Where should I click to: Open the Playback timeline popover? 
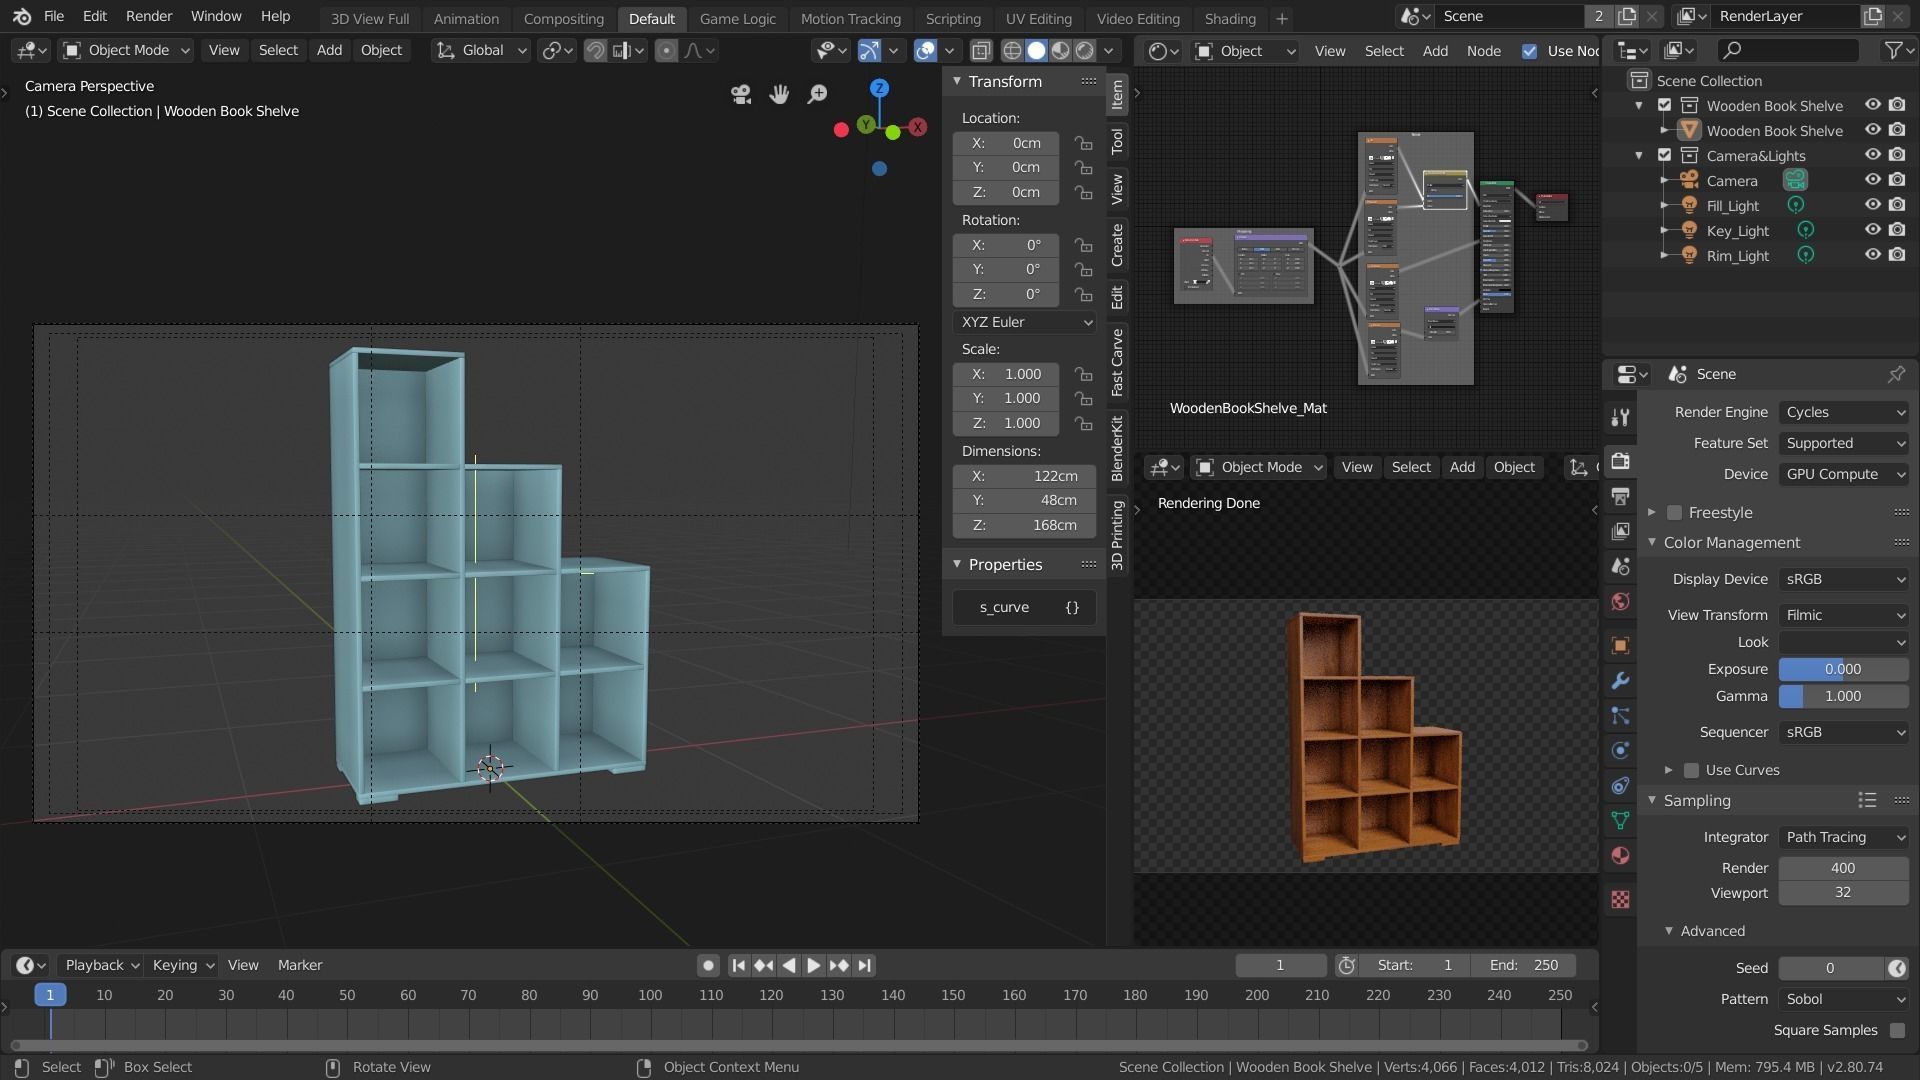coord(101,965)
